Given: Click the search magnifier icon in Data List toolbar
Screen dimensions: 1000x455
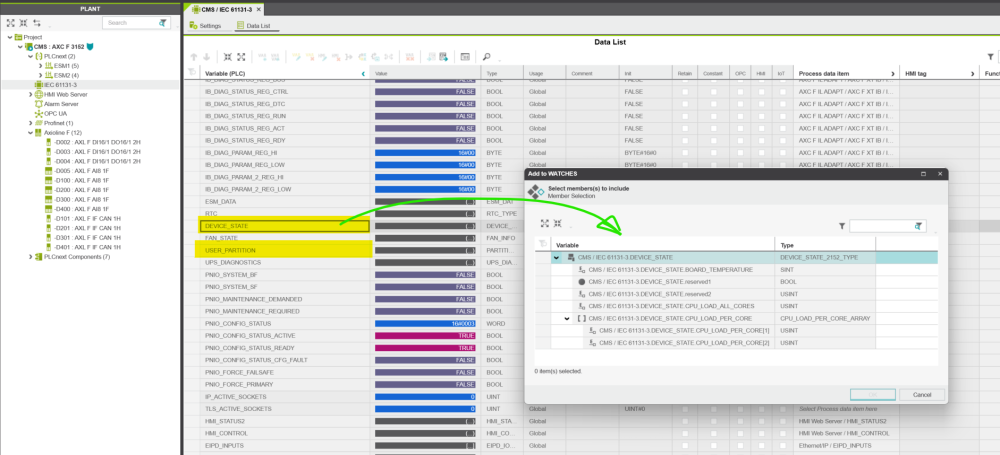Looking at the screenshot, I should [x=487, y=56].
